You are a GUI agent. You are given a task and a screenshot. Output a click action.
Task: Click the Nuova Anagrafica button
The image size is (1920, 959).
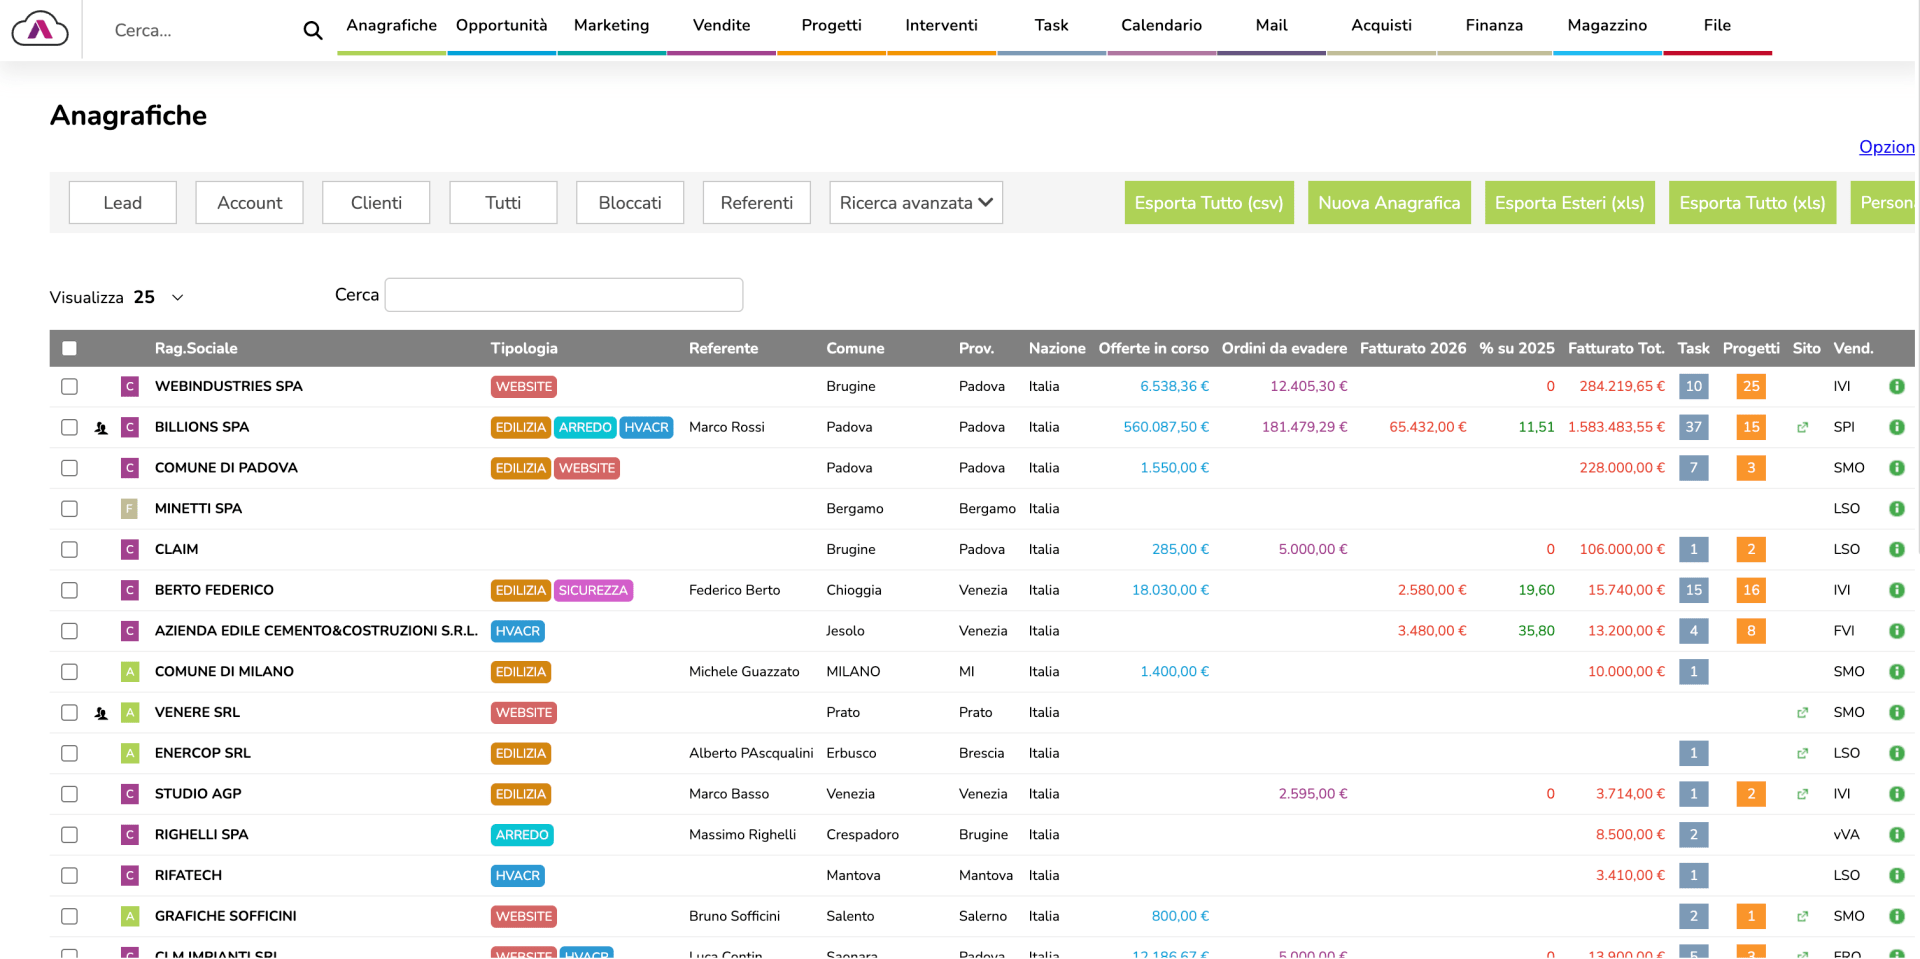pos(1388,203)
